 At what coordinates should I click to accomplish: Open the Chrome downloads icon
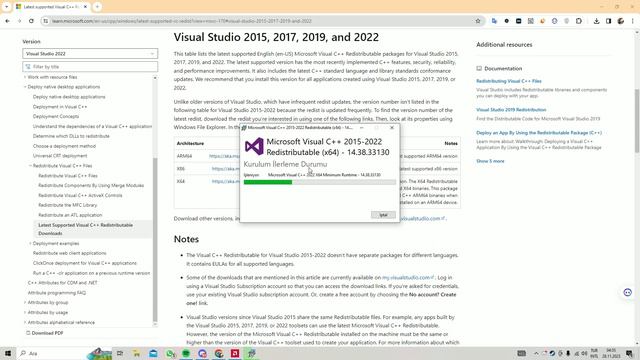point(596,21)
